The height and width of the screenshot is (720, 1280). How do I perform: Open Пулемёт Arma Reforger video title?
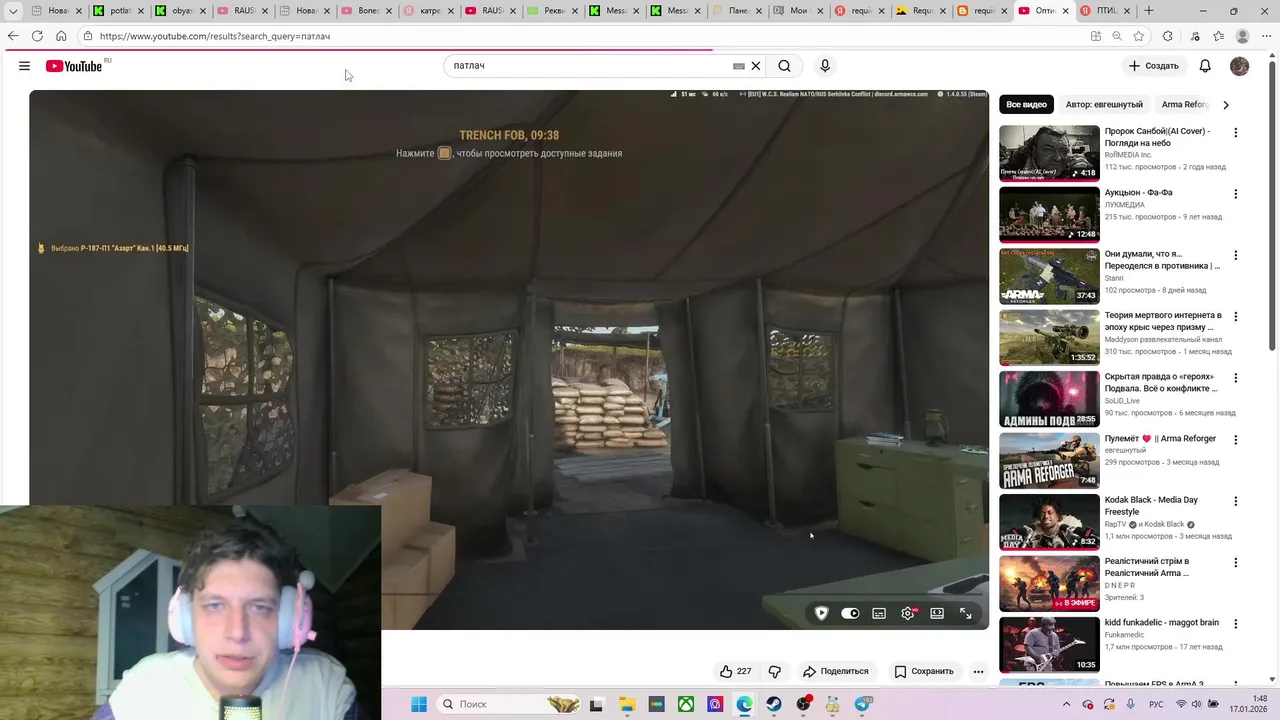pyautogui.click(x=1160, y=438)
